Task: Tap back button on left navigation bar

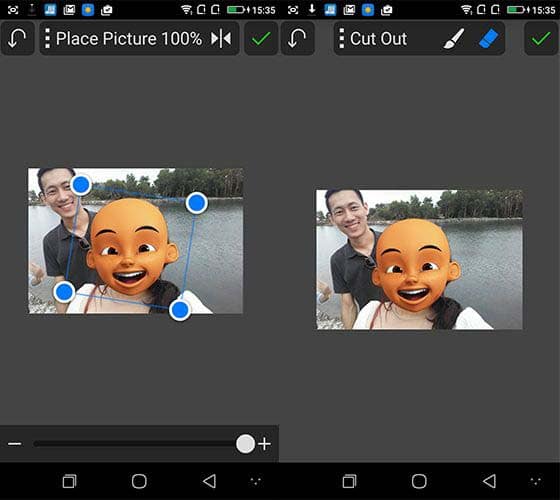Action: [x=209, y=481]
